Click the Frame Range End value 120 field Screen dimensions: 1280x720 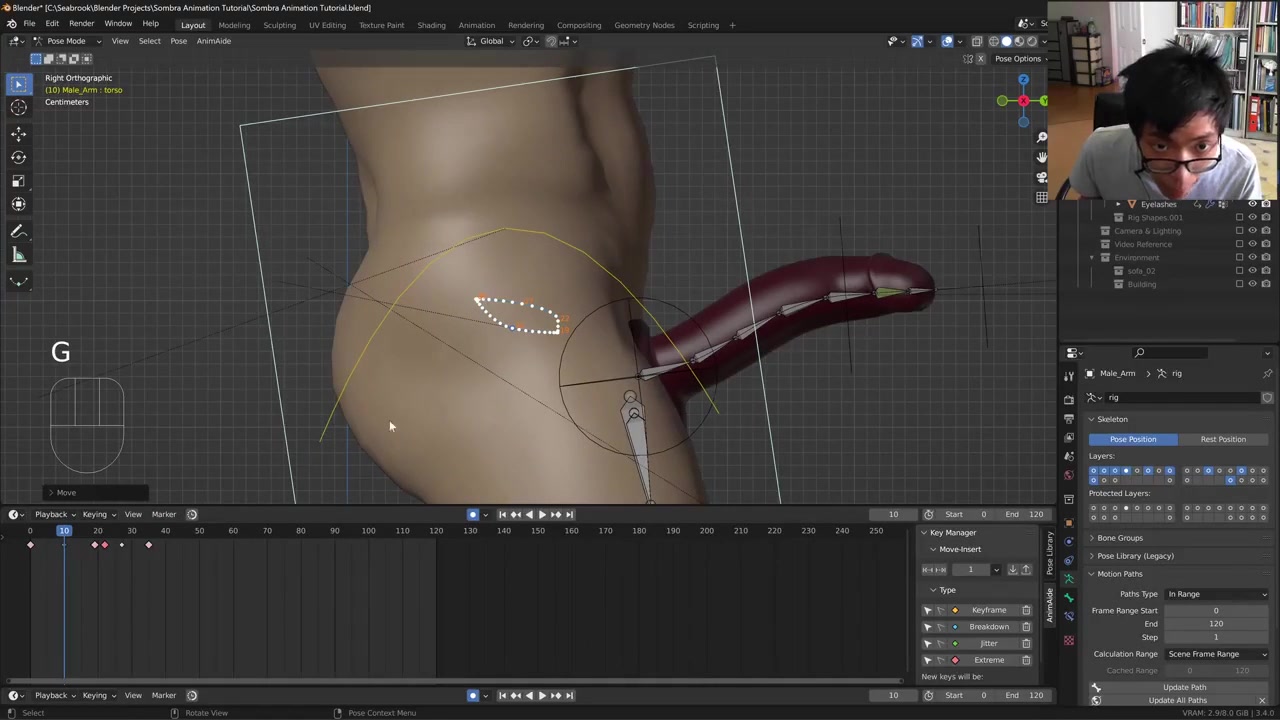[x=1215, y=624]
